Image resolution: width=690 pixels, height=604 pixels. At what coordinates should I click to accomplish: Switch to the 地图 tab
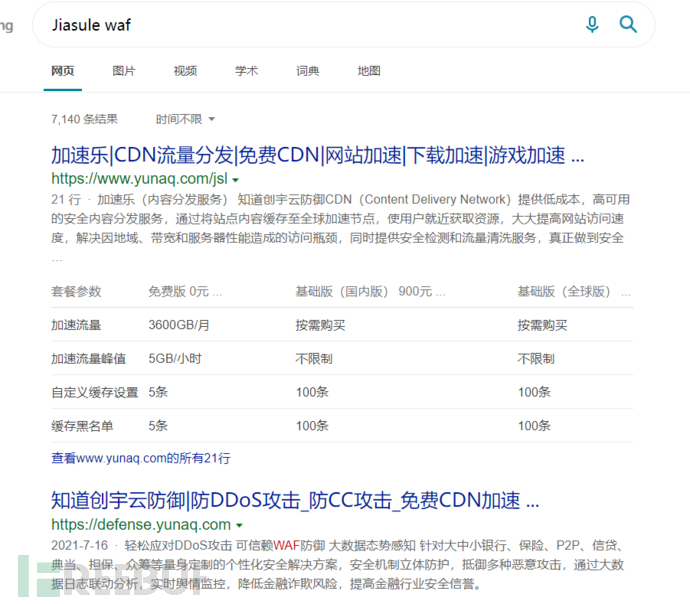369,71
